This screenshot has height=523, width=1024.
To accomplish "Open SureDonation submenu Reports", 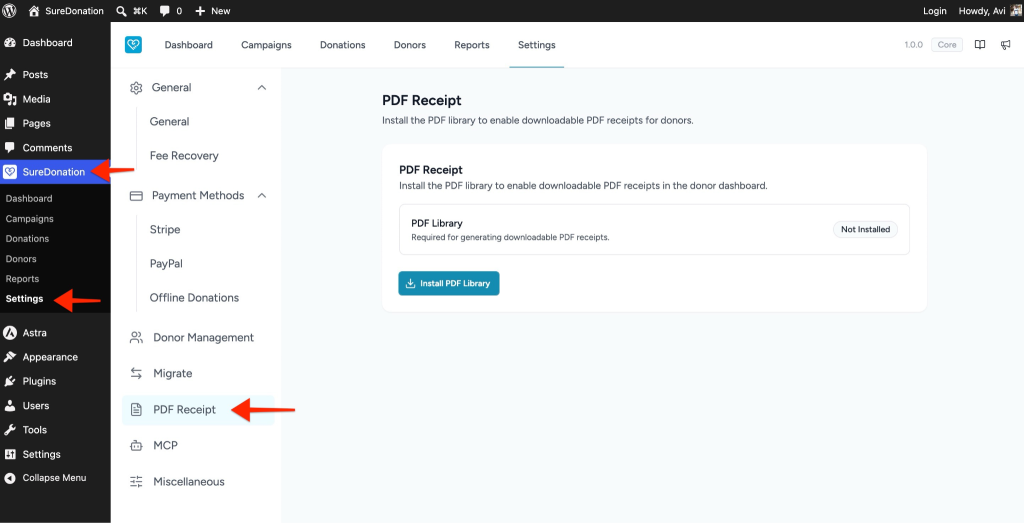I will tap(22, 279).
